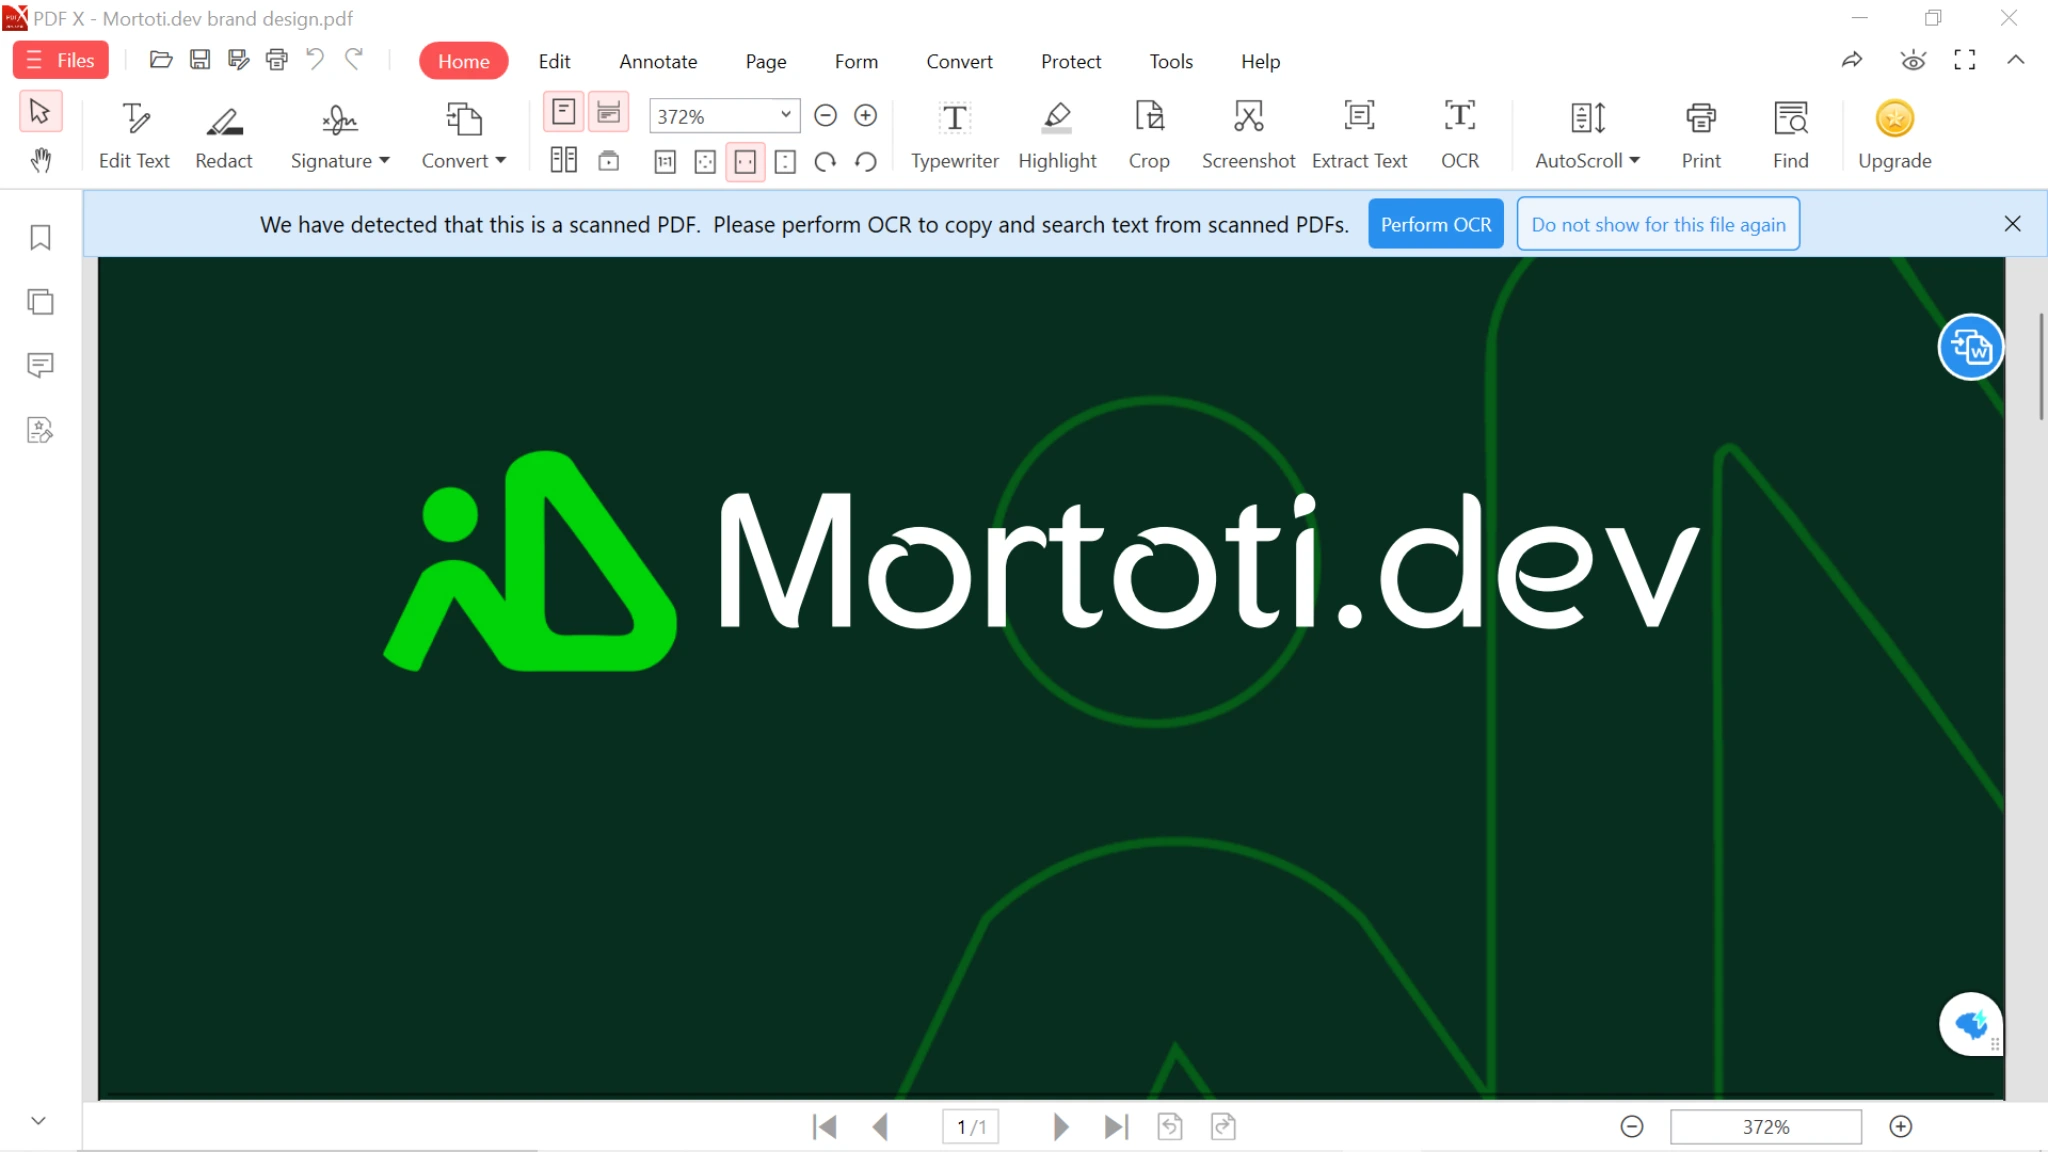Go to the Annotate tab

pyautogui.click(x=658, y=61)
